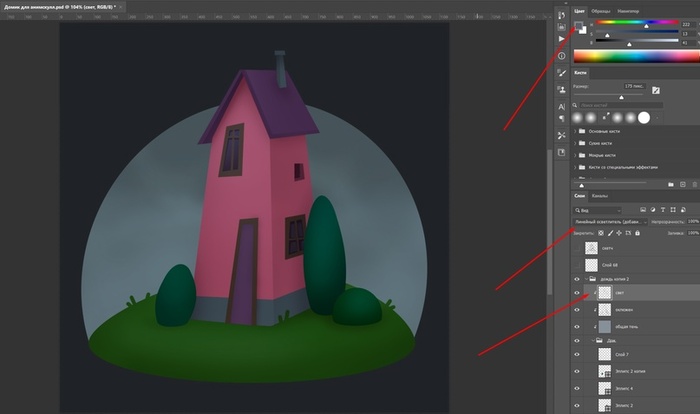Click the foreground color swatch
The height and width of the screenshot is (414, 700).
point(577,25)
